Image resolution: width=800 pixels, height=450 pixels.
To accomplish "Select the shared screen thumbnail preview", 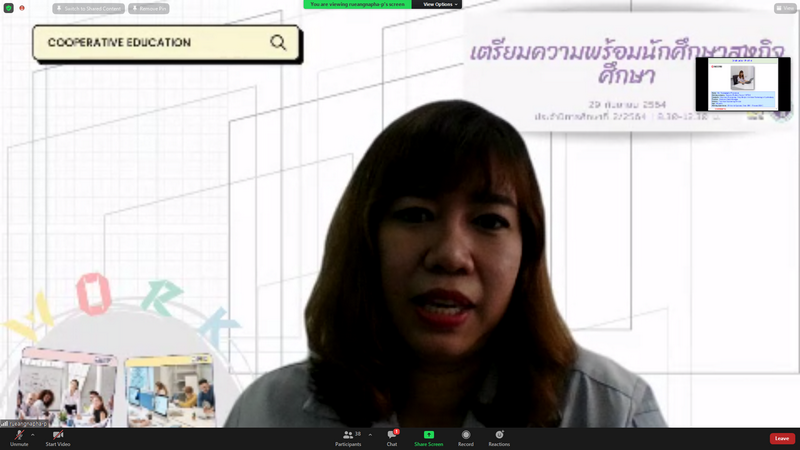I will coord(742,84).
